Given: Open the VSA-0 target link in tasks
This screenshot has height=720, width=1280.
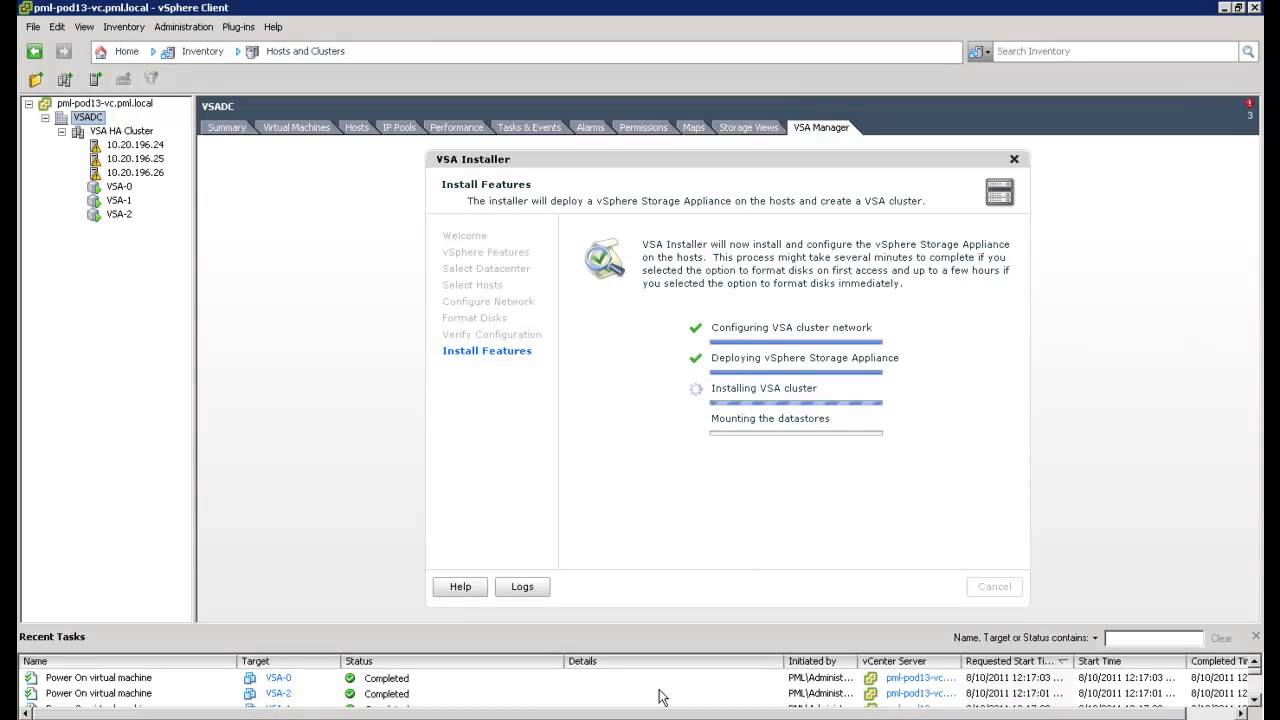Looking at the screenshot, I should pyautogui.click(x=278, y=678).
